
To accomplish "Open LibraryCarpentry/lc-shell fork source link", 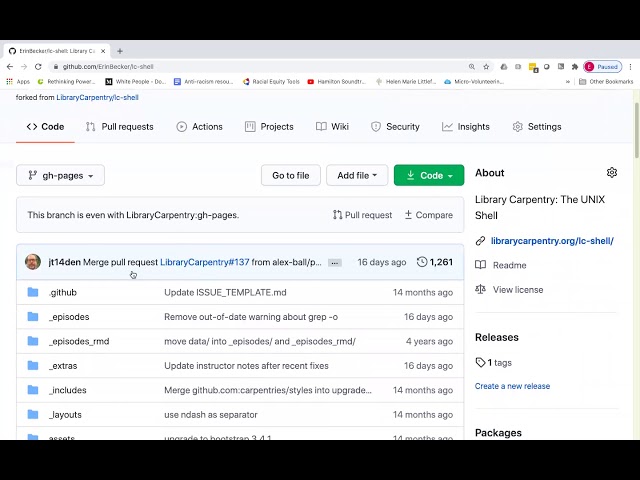I will click(98, 97).
